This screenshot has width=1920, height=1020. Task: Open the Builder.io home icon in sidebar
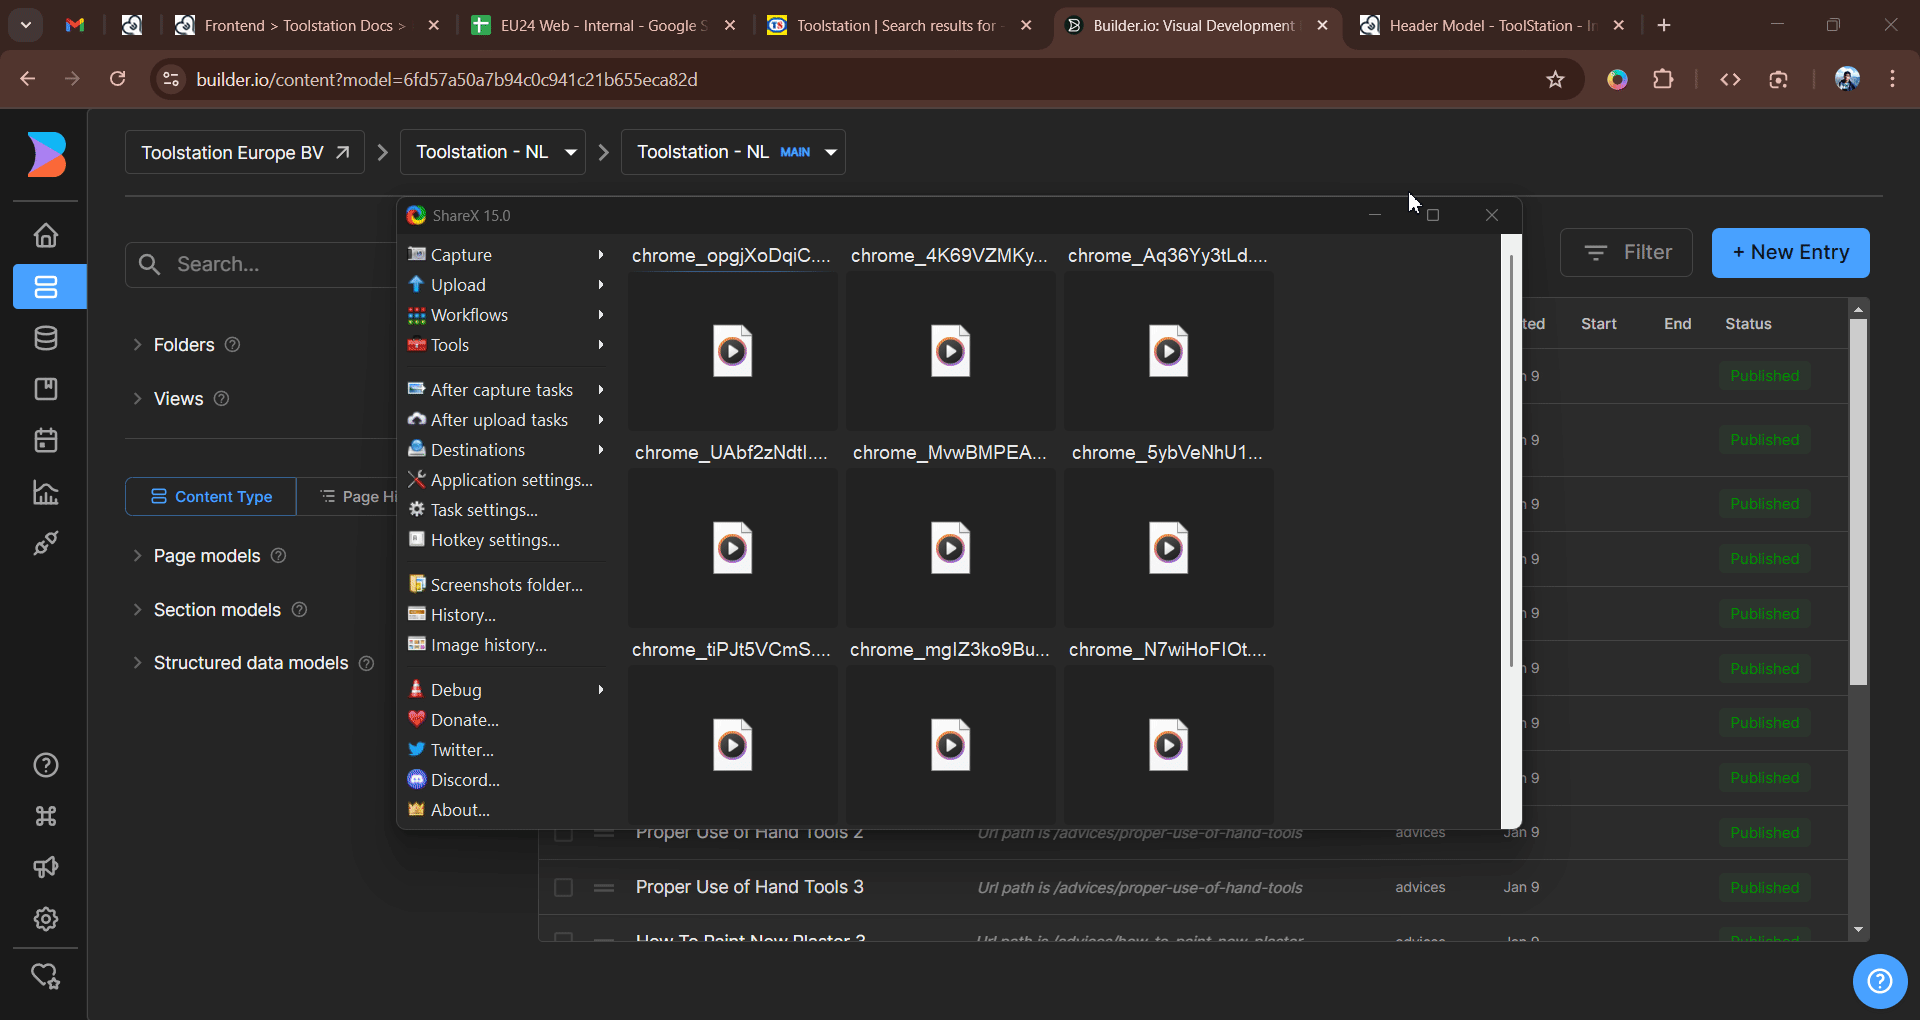(x=46, y=236)
